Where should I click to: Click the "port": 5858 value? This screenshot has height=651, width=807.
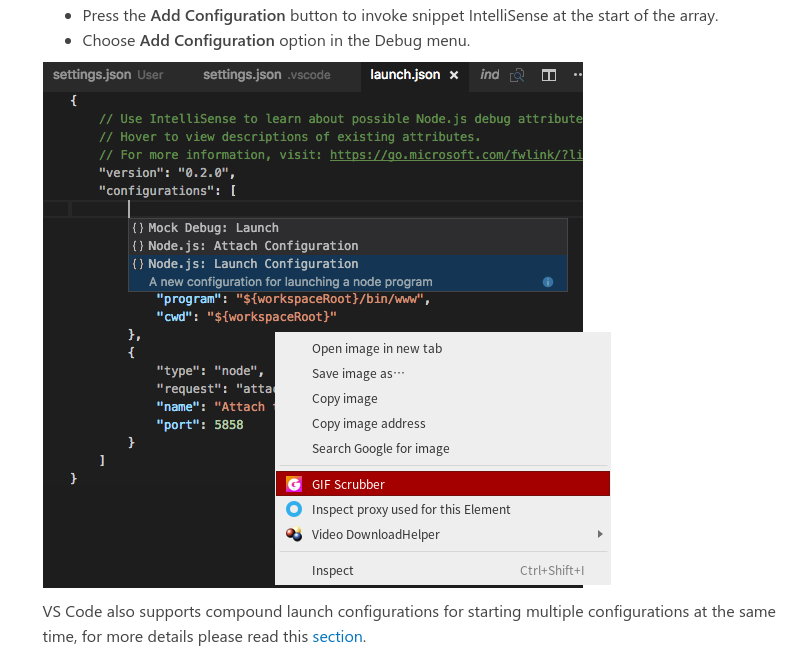point(229,425)
